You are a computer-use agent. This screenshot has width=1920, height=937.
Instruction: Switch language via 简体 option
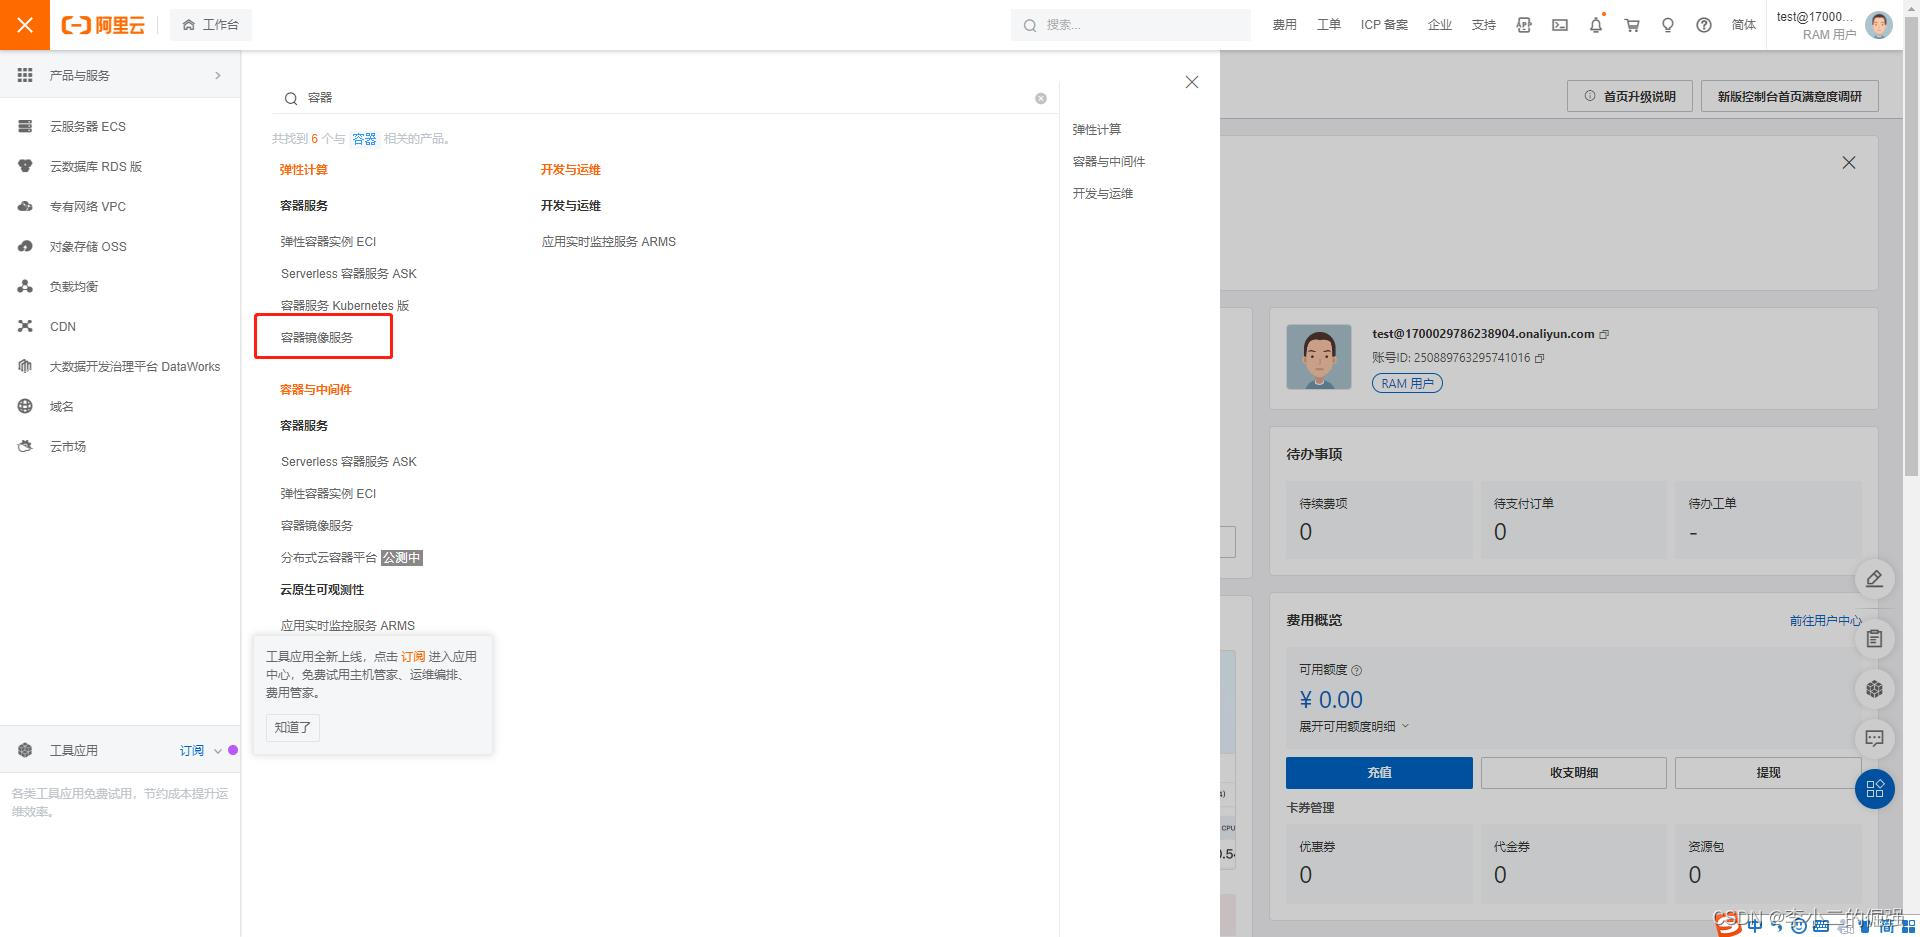coord(1743,25)
